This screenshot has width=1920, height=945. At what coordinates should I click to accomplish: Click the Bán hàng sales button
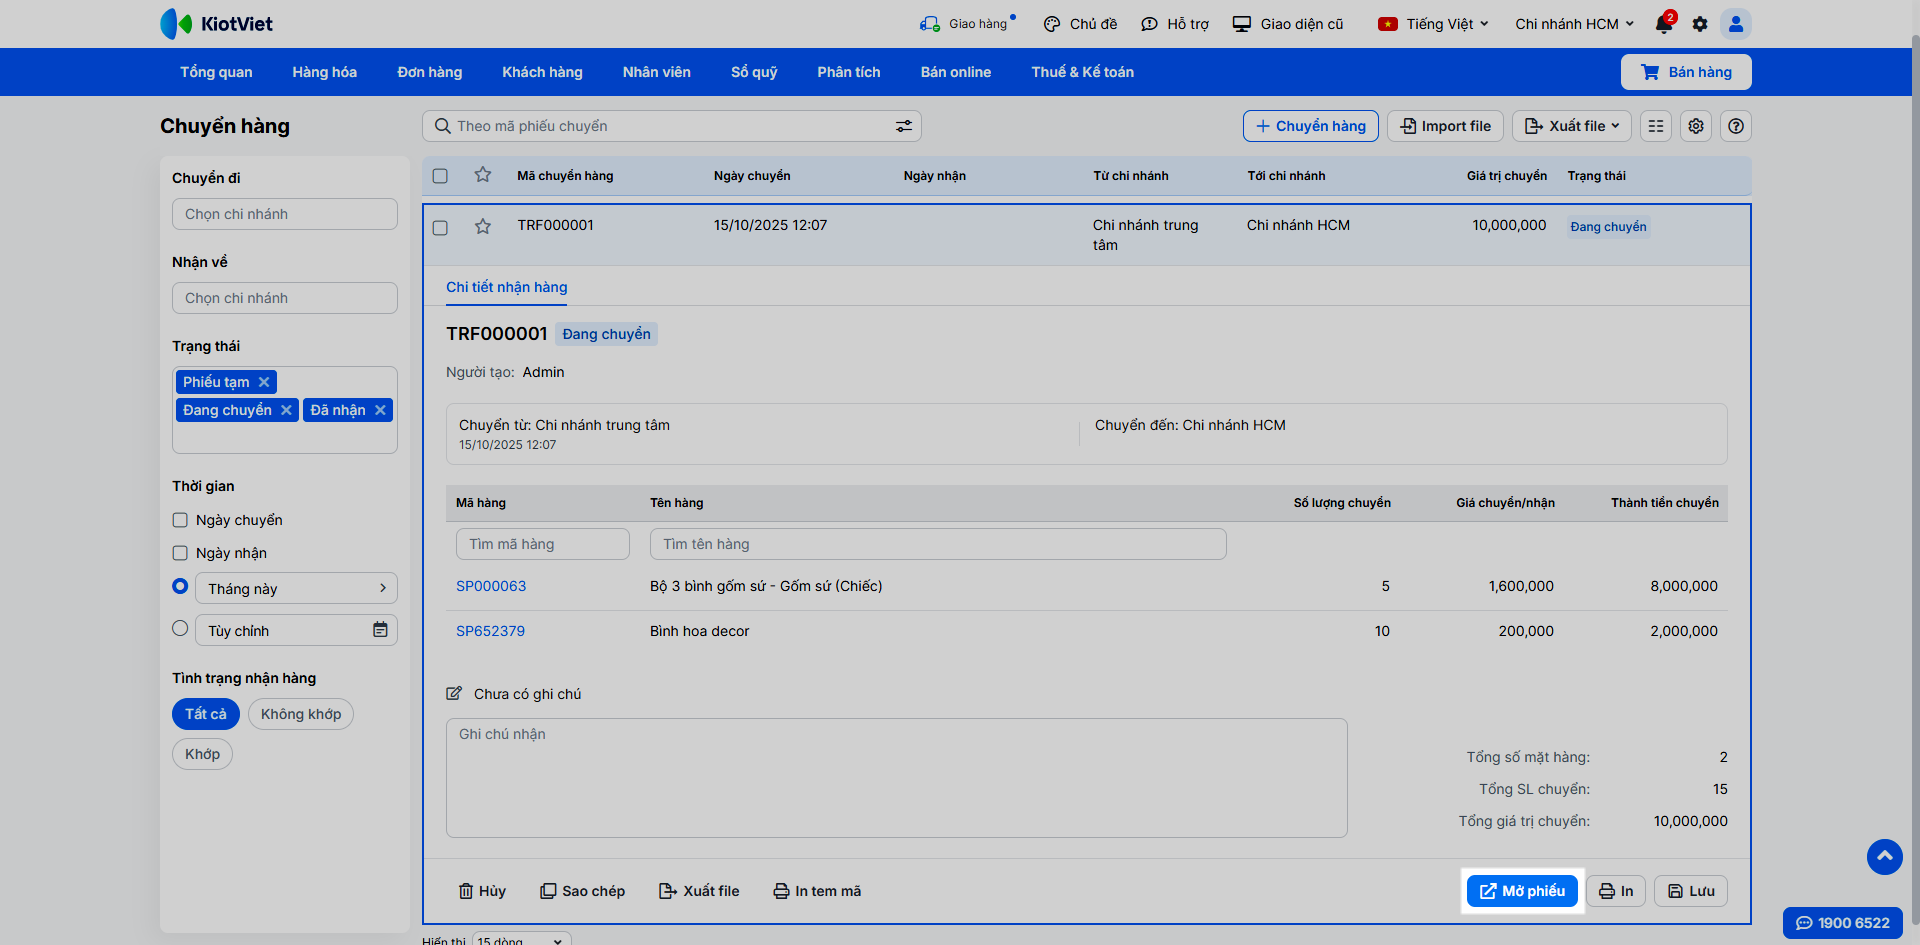pos(1686,72)
